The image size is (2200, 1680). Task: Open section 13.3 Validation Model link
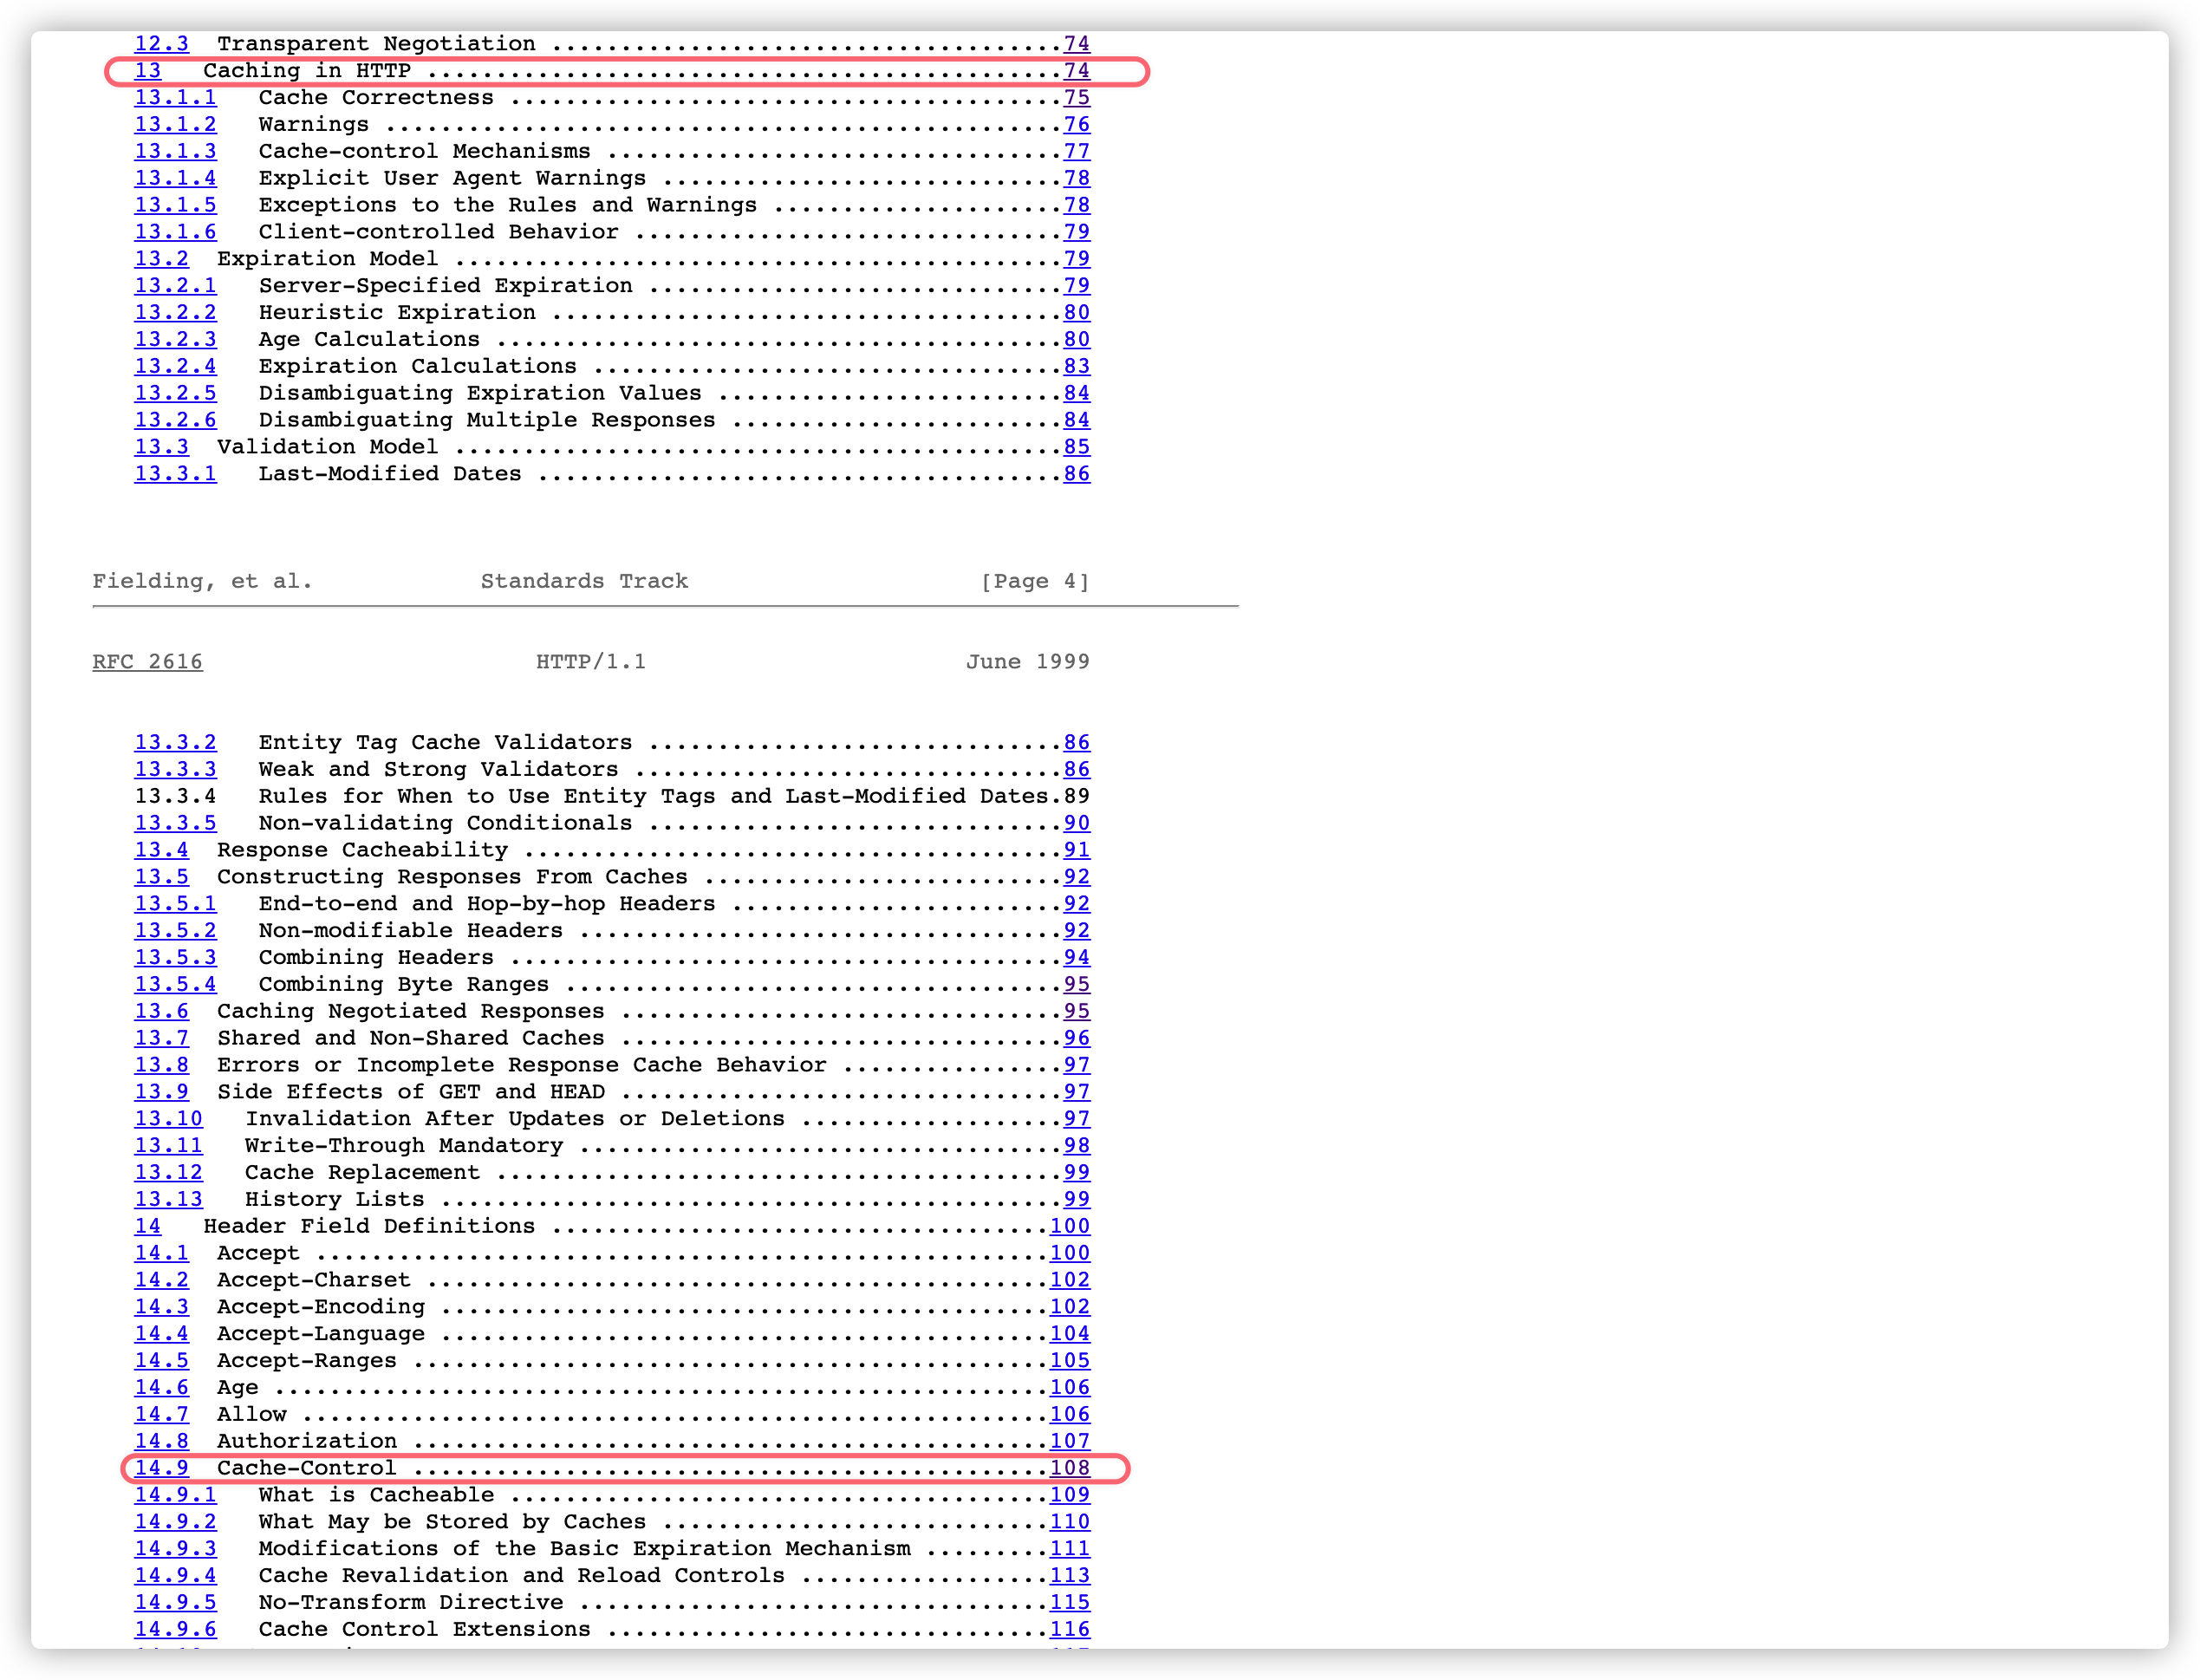161,447
